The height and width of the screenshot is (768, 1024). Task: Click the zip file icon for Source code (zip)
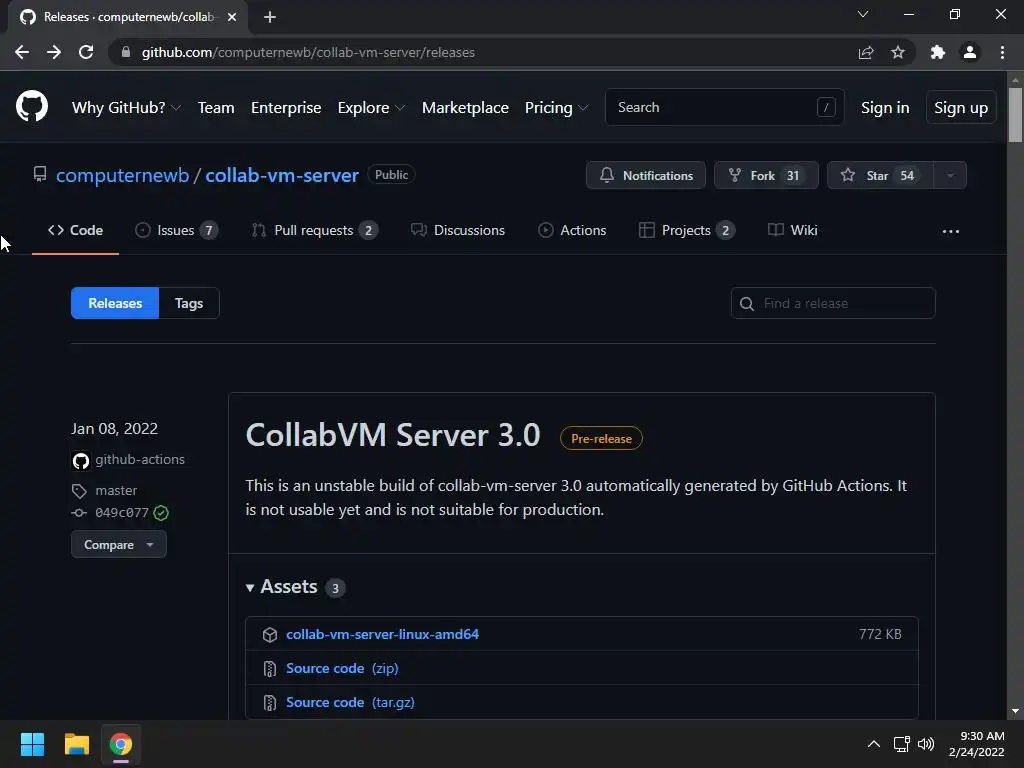[x=270, y=669]
